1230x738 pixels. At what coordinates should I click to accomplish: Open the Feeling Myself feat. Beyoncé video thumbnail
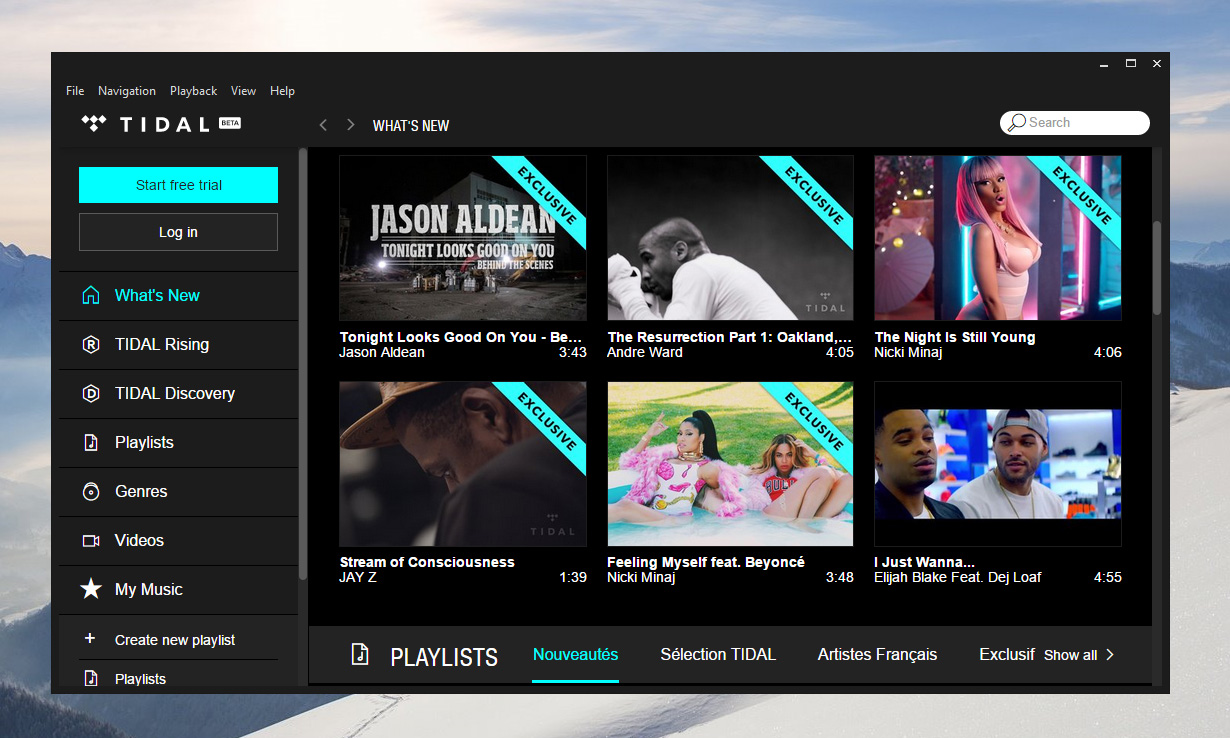coord(730,464)
